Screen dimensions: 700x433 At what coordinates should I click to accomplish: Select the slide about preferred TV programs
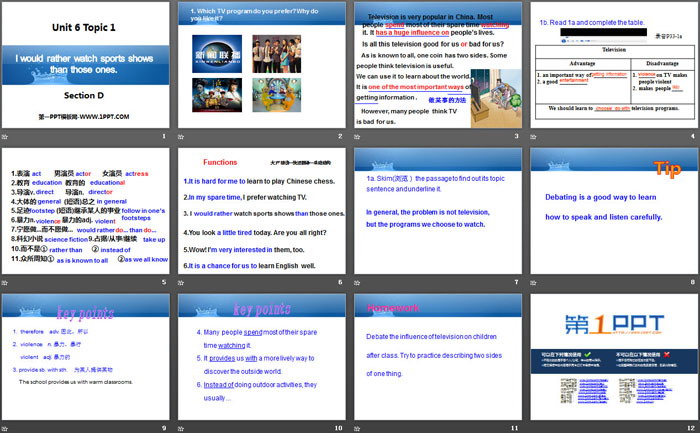(262, 66)
